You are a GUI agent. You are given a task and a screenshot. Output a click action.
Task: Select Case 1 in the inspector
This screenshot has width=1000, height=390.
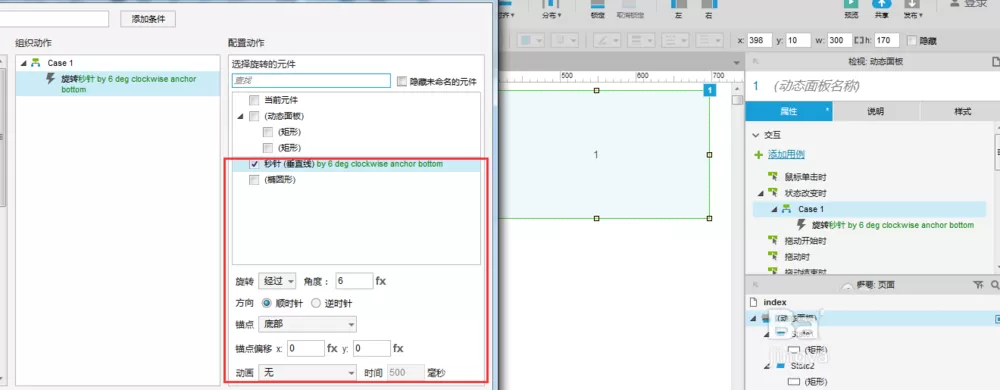[870, 209]
